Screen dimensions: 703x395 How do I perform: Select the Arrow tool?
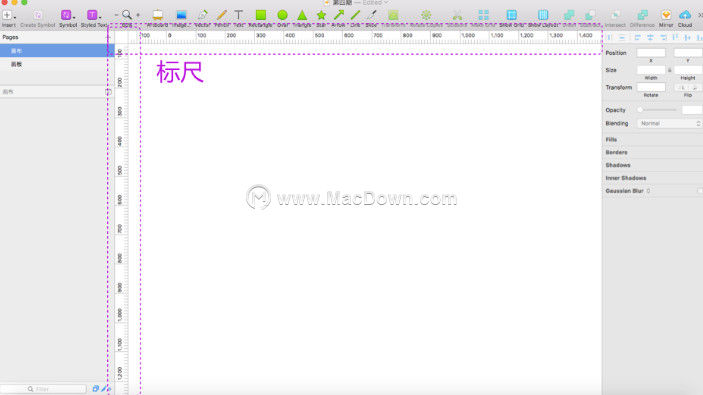point(339,15)
